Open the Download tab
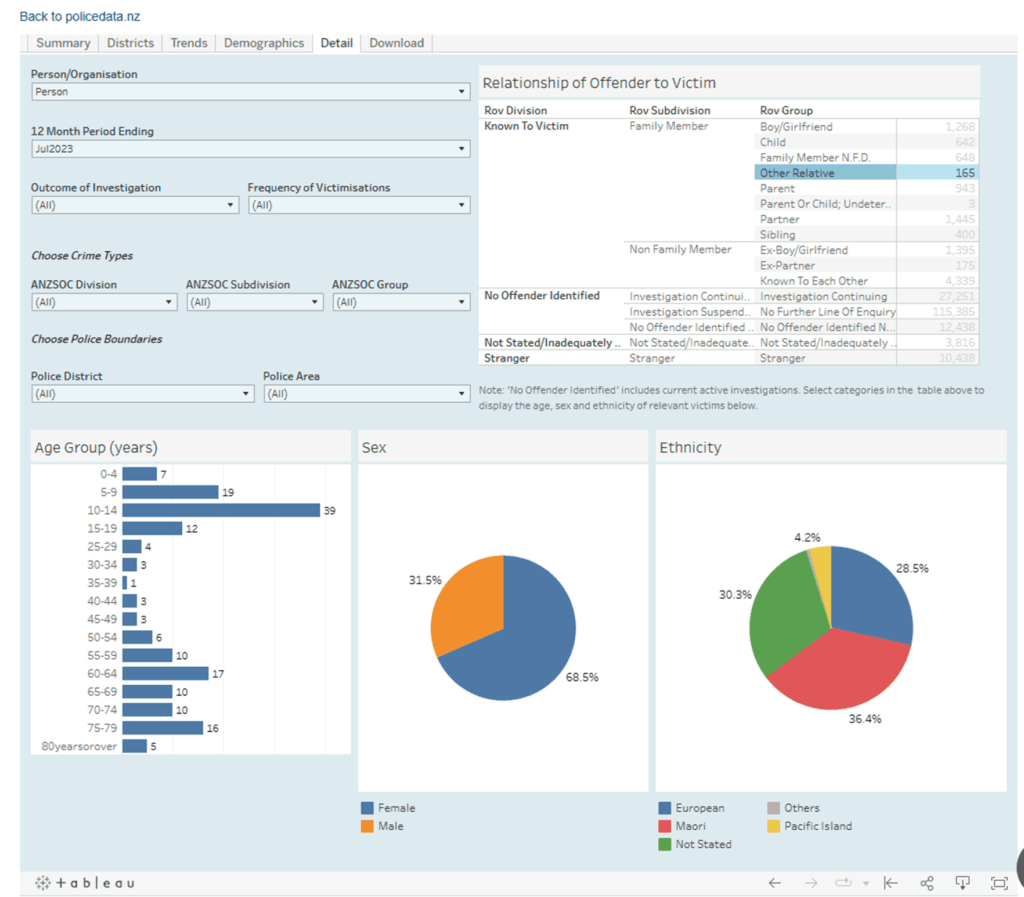The image size is (1024, 897). click(396, 43)
